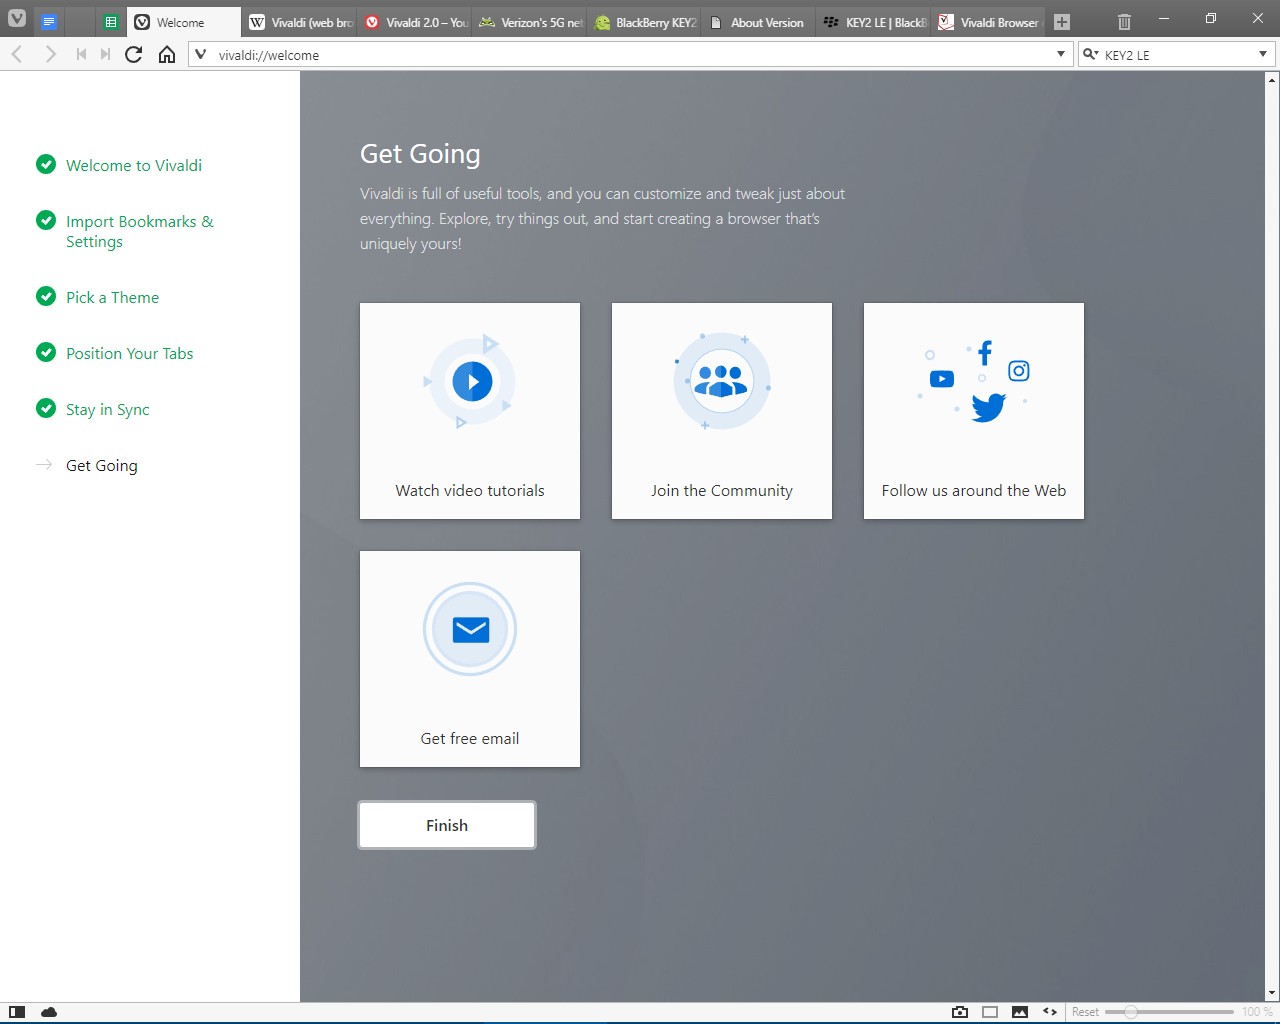Toggle images with the image icon
The image size is (1280, 1024).
pos(1020,1012)
